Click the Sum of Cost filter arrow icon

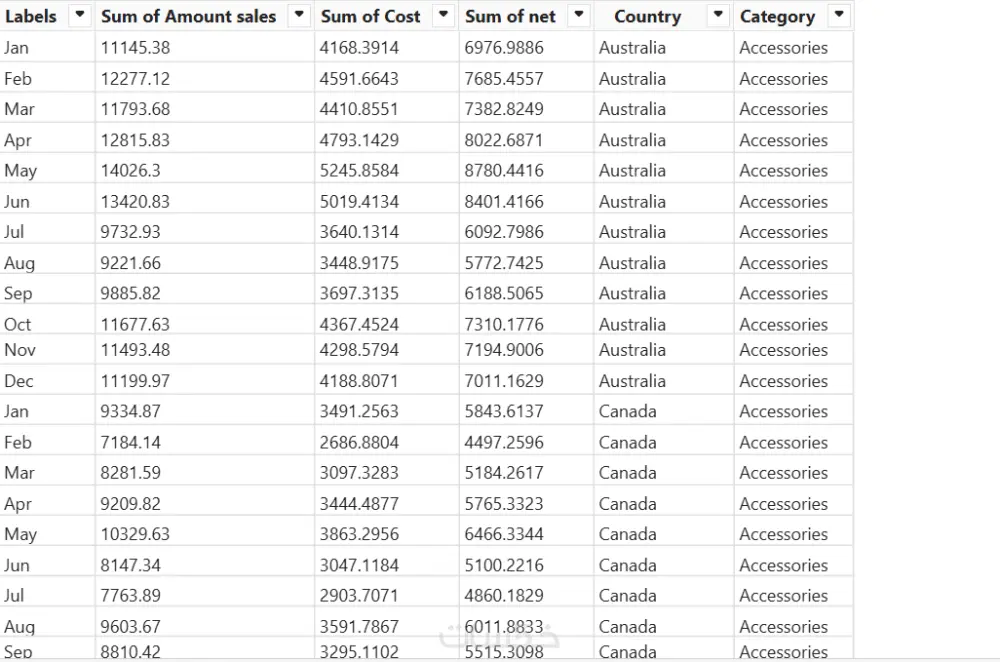click(443, 16)
